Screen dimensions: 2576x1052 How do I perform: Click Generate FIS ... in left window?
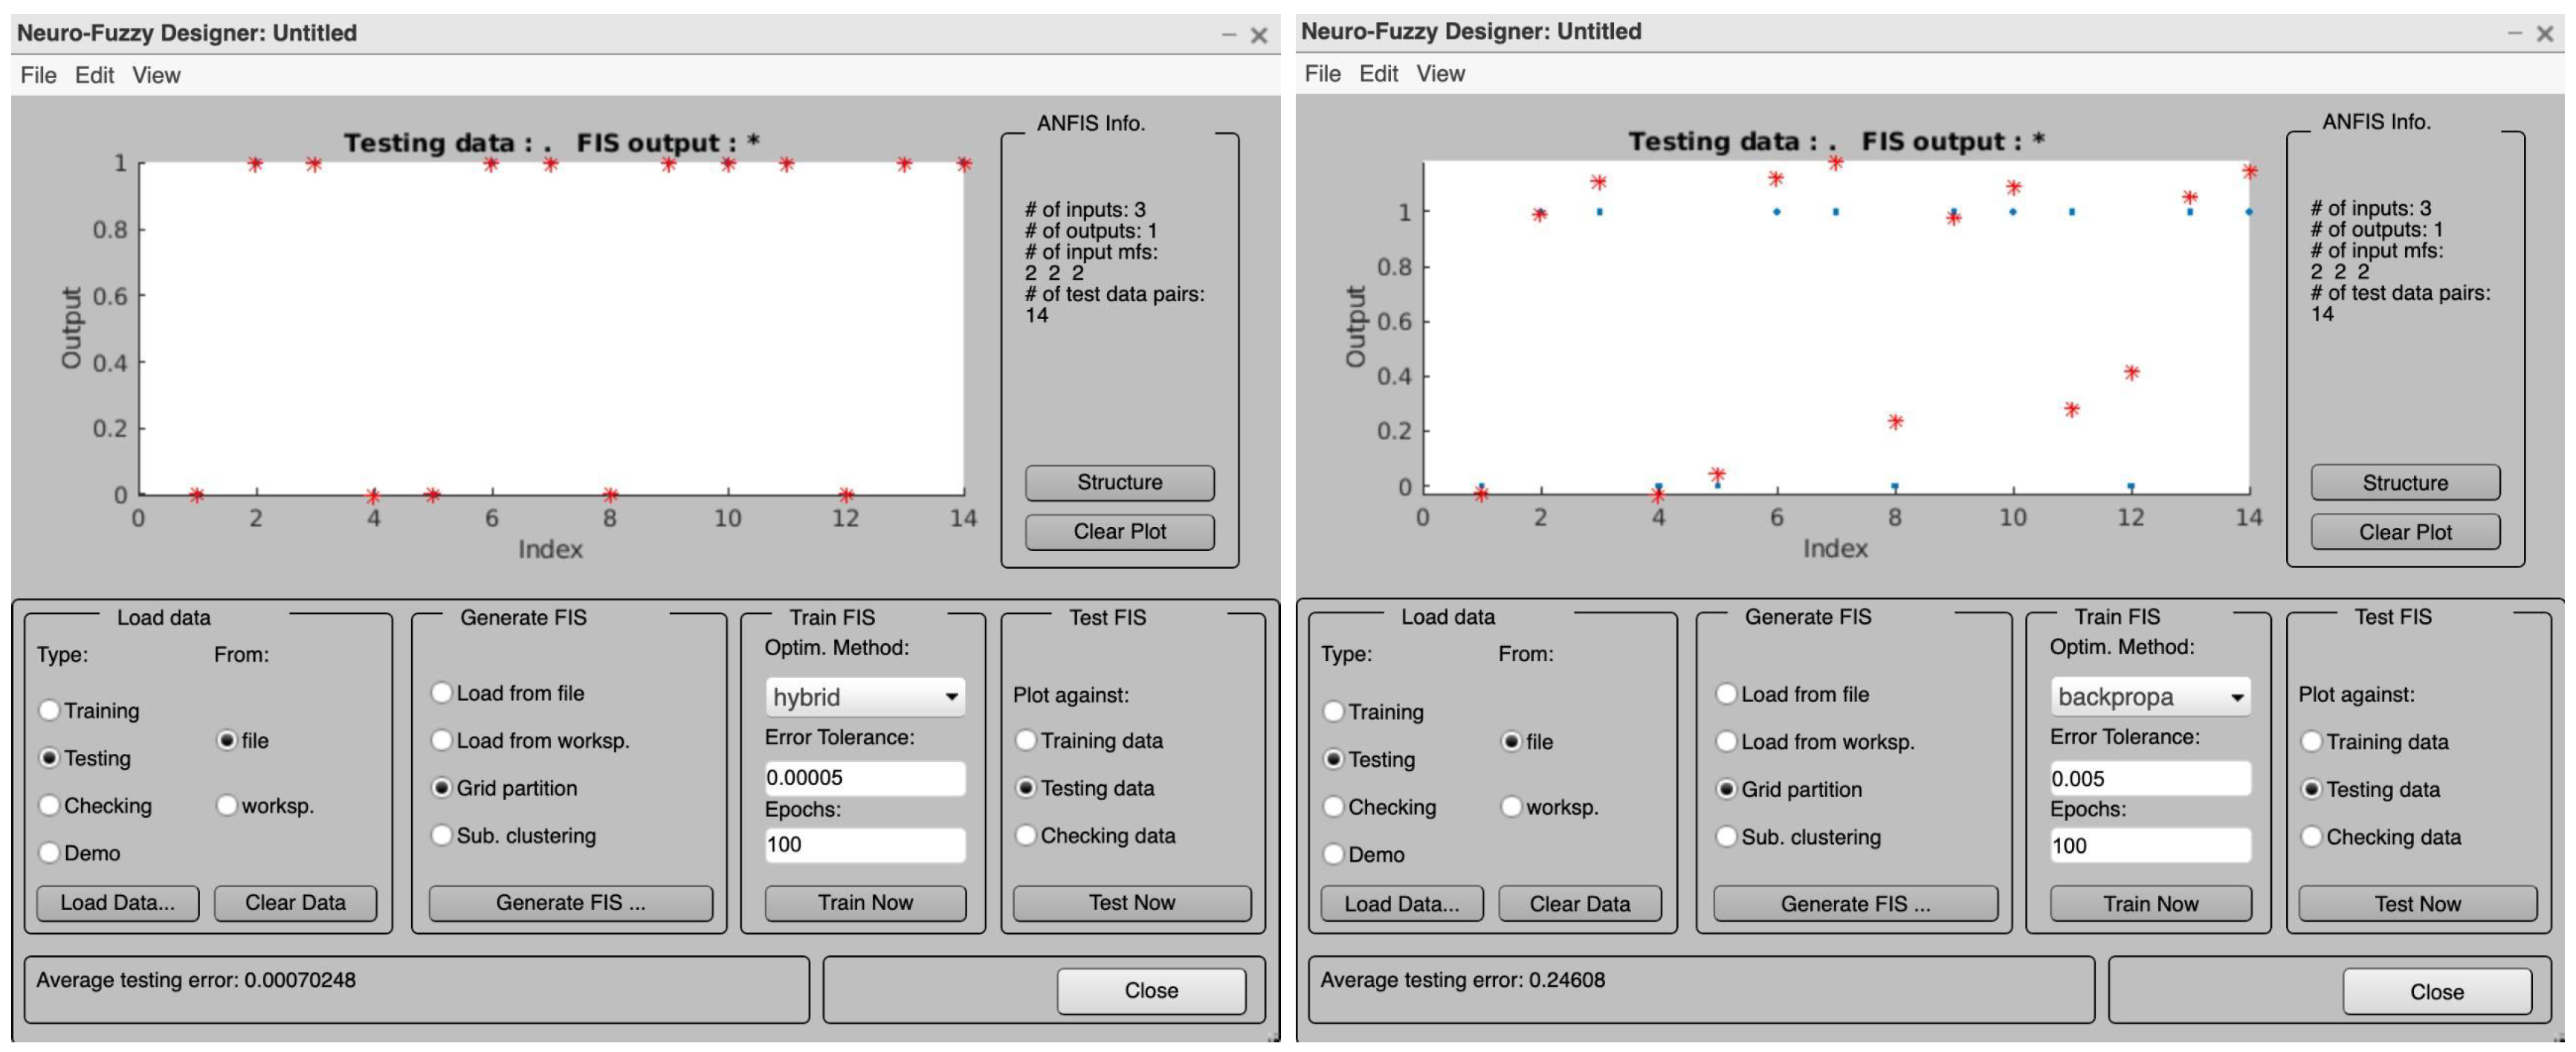(x=570, y=902)
